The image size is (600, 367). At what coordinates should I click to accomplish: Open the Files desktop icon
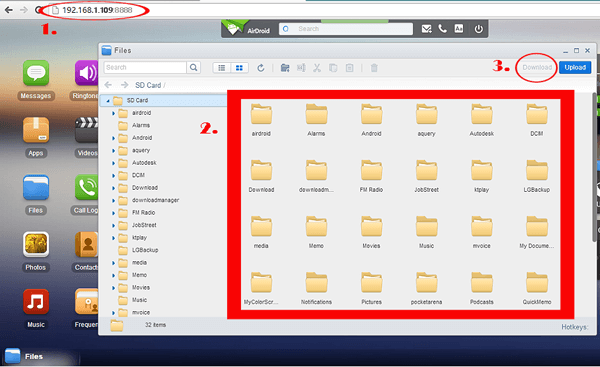coord(36,188)
